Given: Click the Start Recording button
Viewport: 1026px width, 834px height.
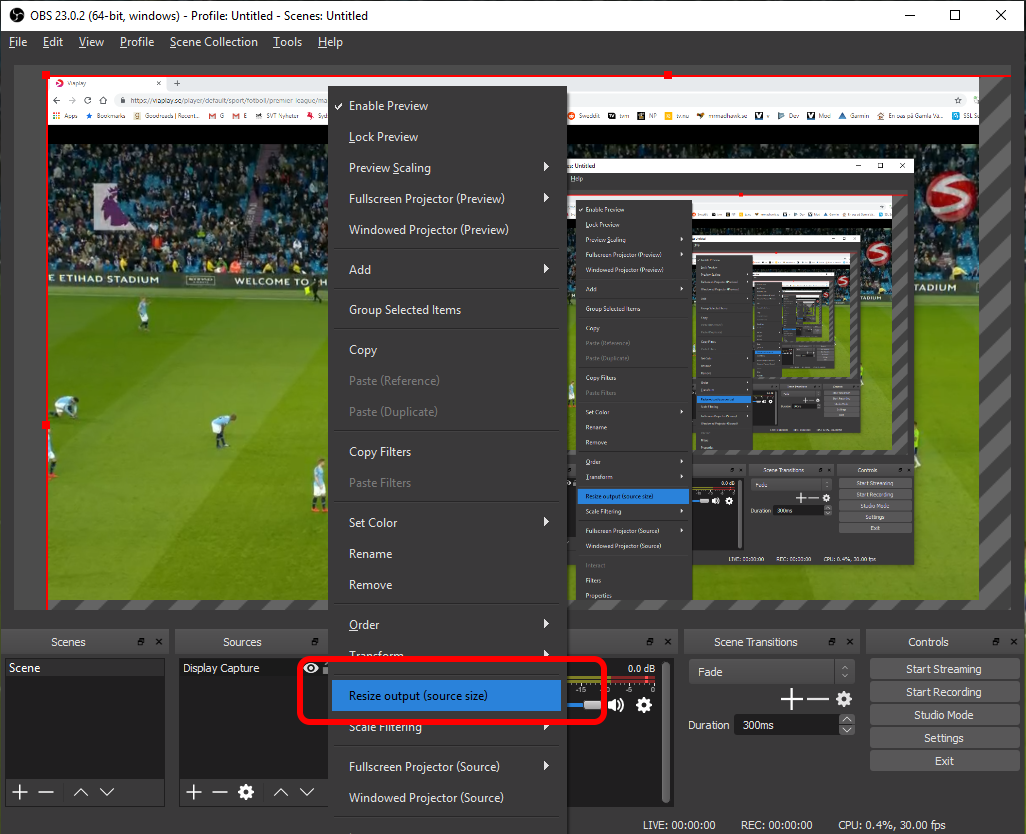Looking at the screenshot, I should (x=943, y=692).
